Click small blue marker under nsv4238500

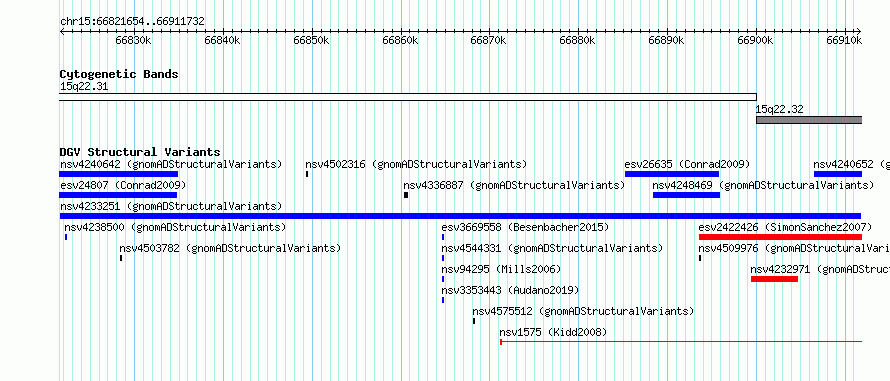click(x=66, y=237)
